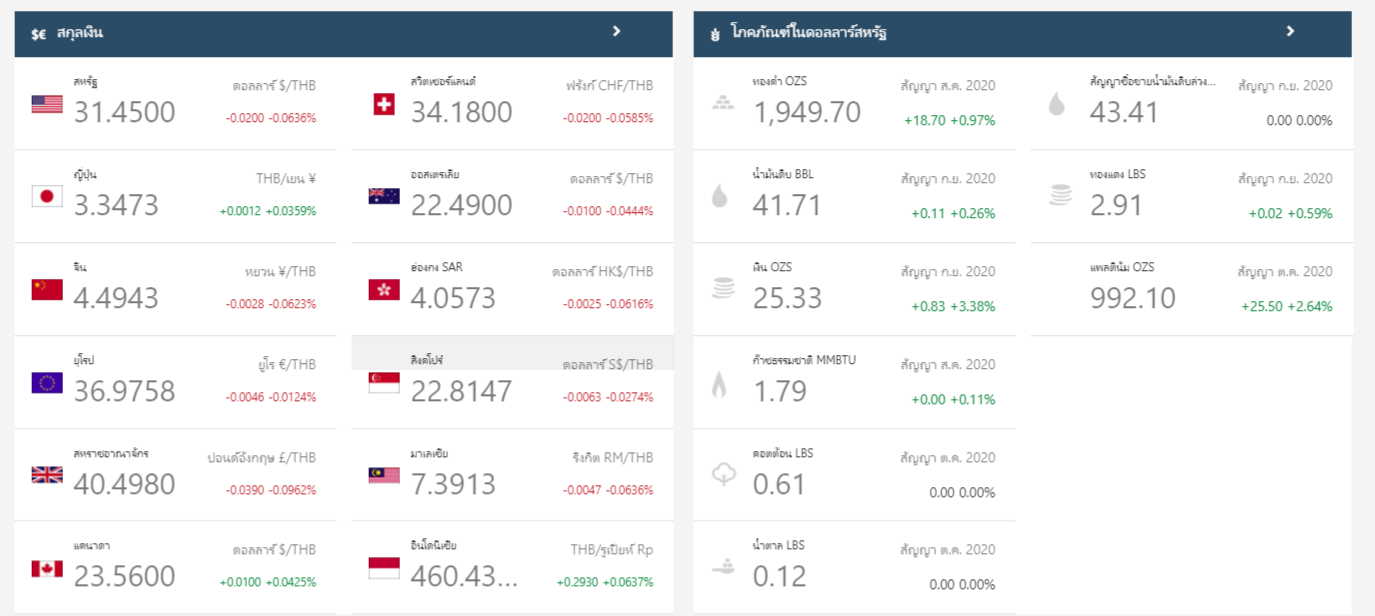The height and width of the screenshot is (616, 1375).
Task: Click the Switzerland flag icon
Action: coord(384,104)
